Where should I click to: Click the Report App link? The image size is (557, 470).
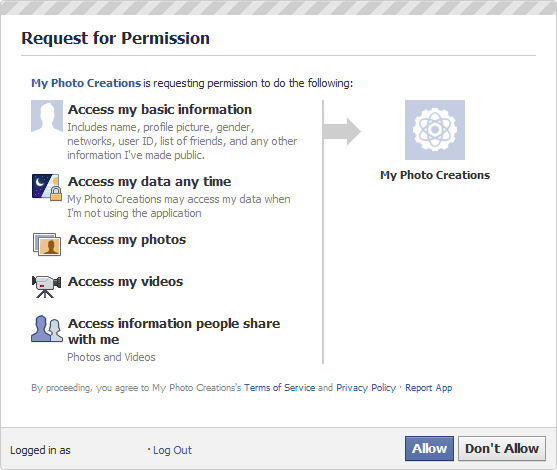pos(428,388)
